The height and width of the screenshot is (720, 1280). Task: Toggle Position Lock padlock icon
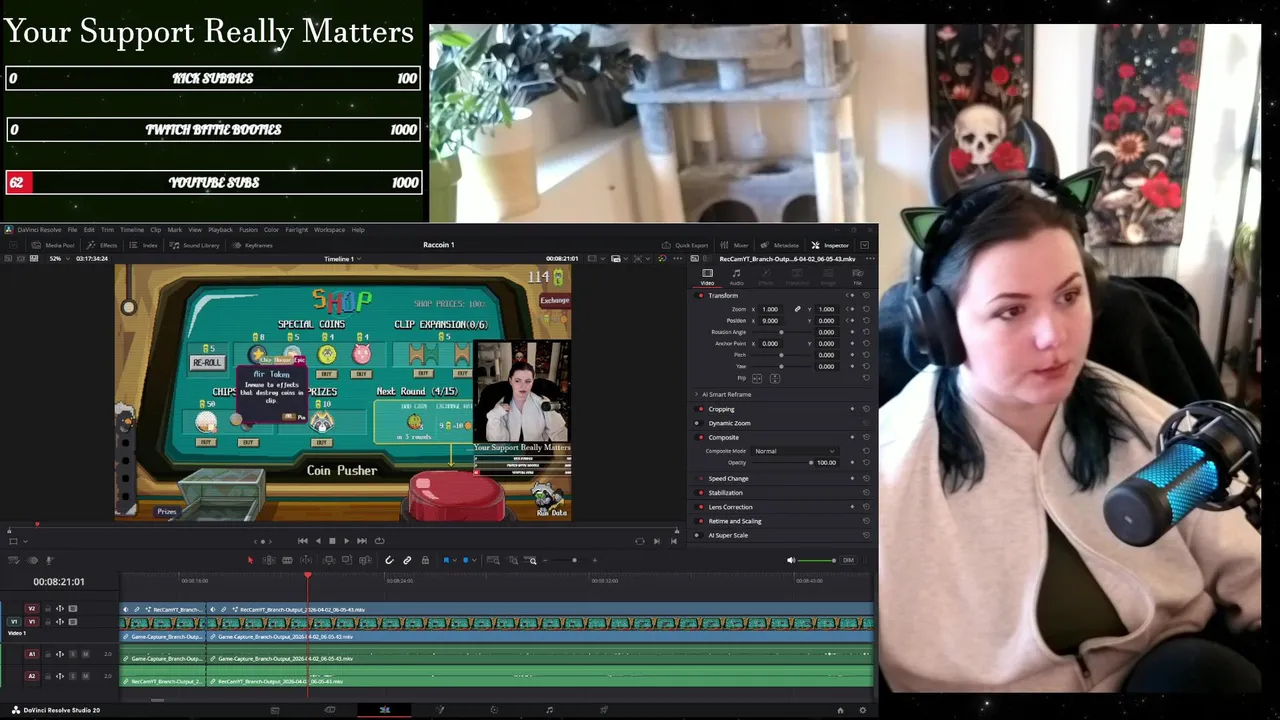click(425, 560)
